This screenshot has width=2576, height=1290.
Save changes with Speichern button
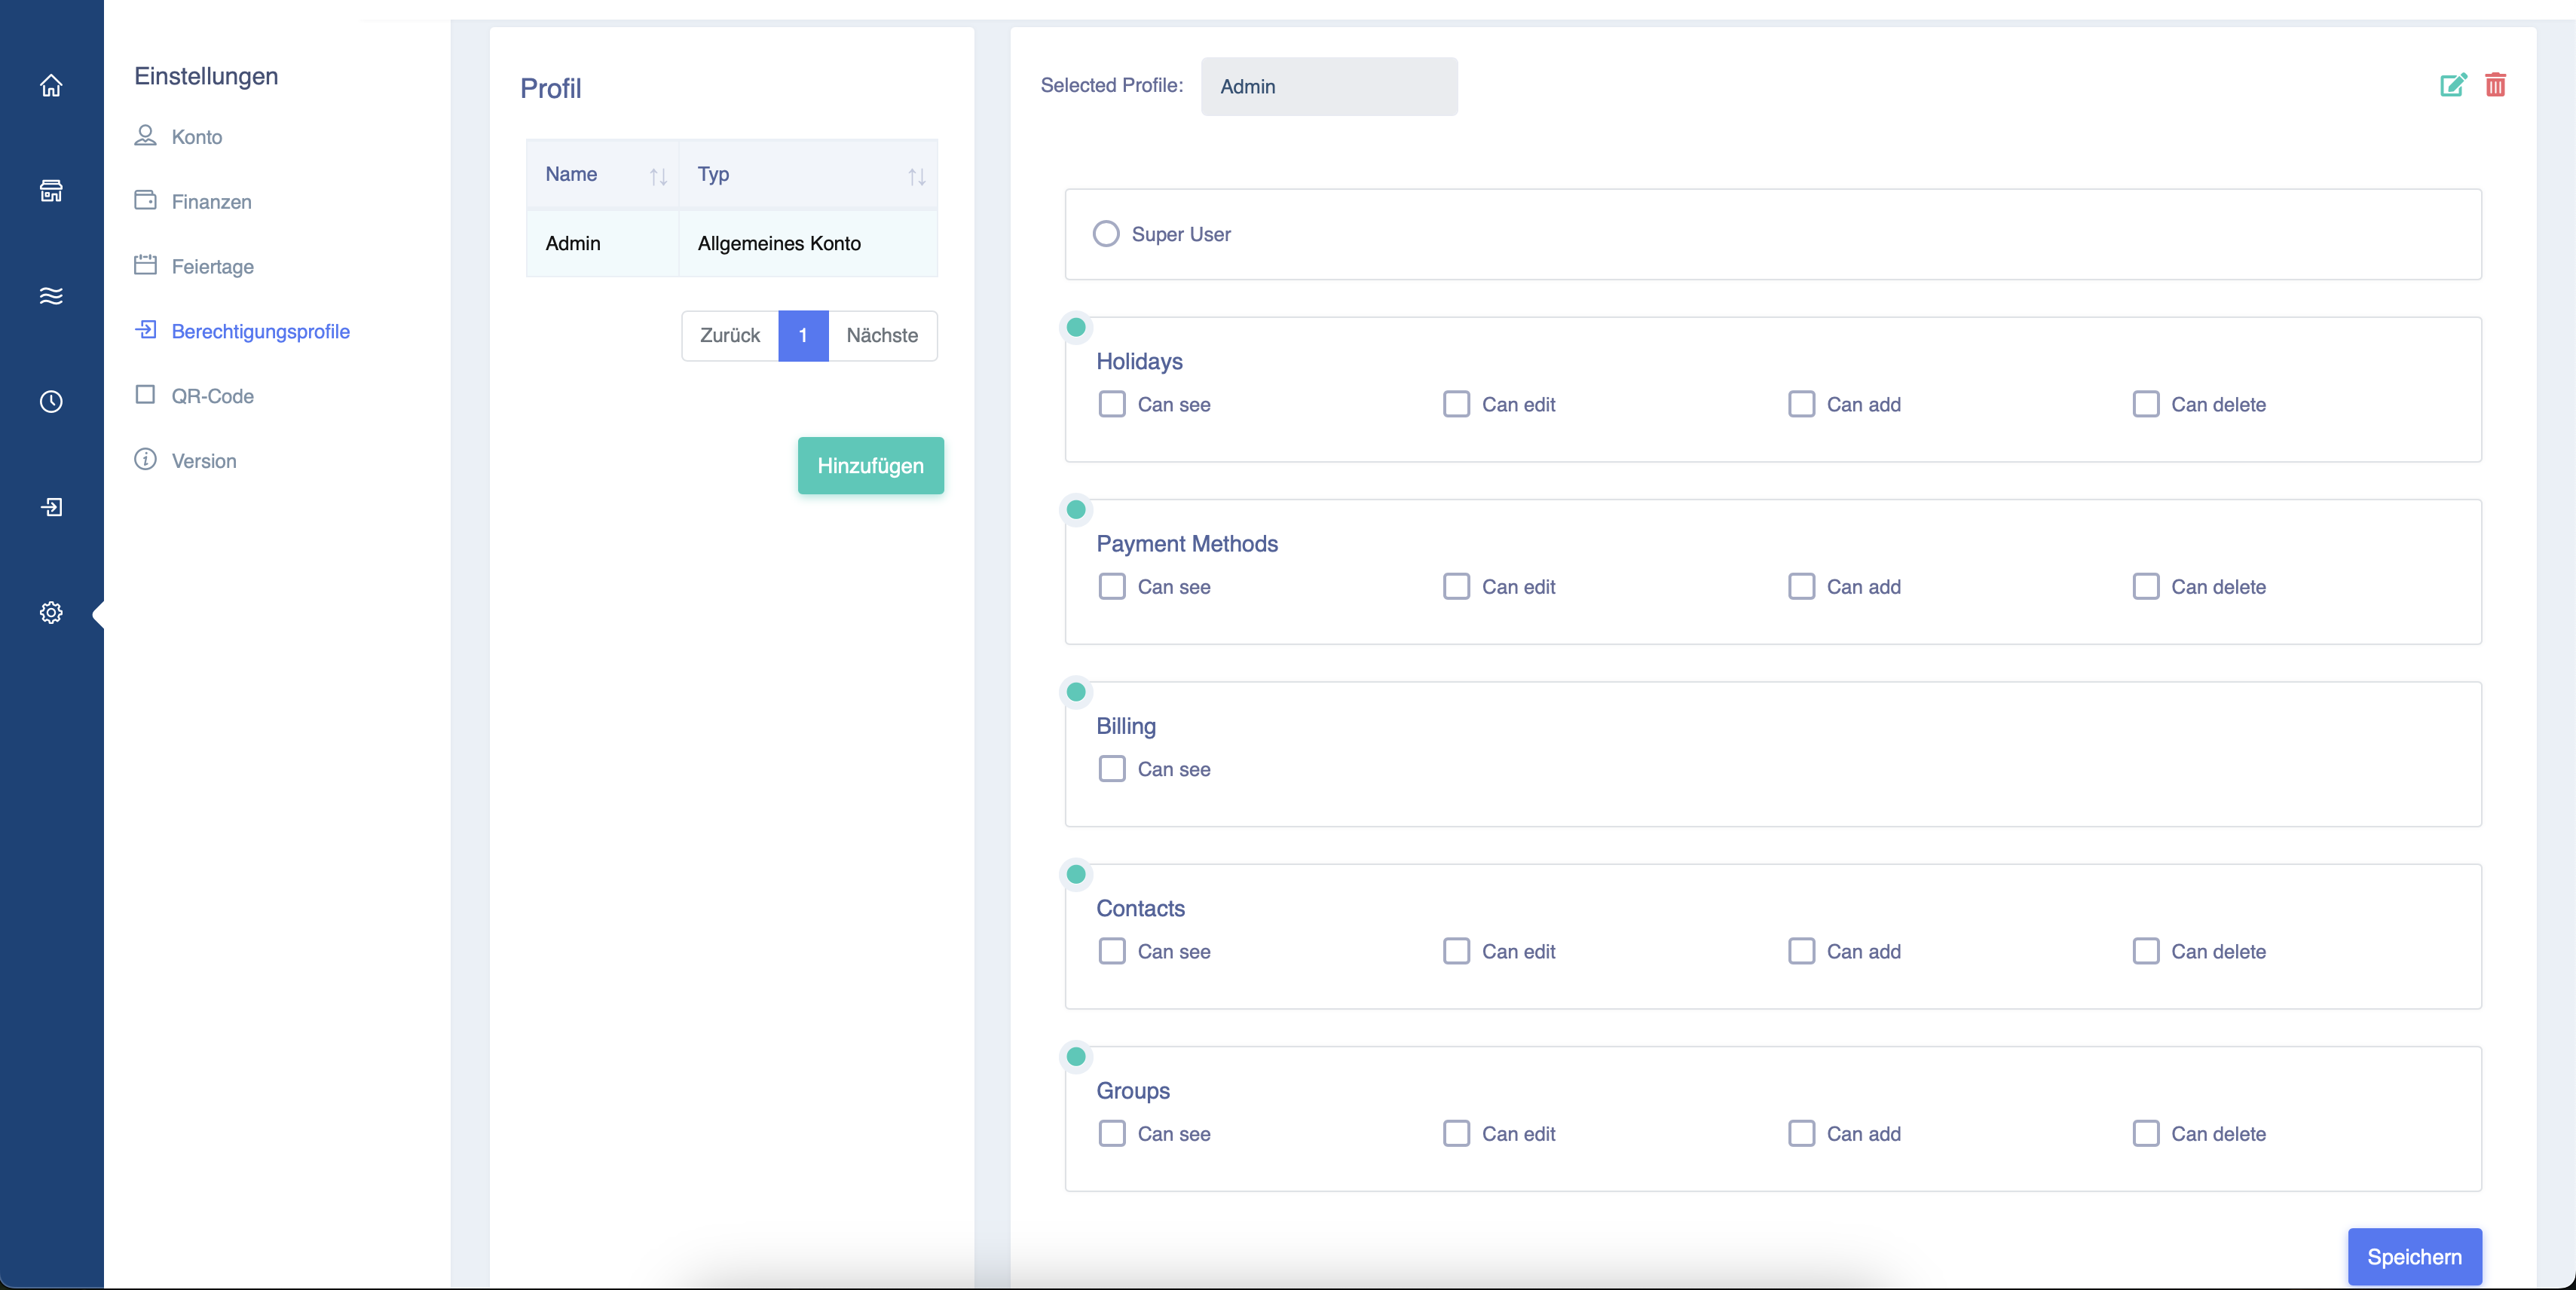pos(2414,1257)
